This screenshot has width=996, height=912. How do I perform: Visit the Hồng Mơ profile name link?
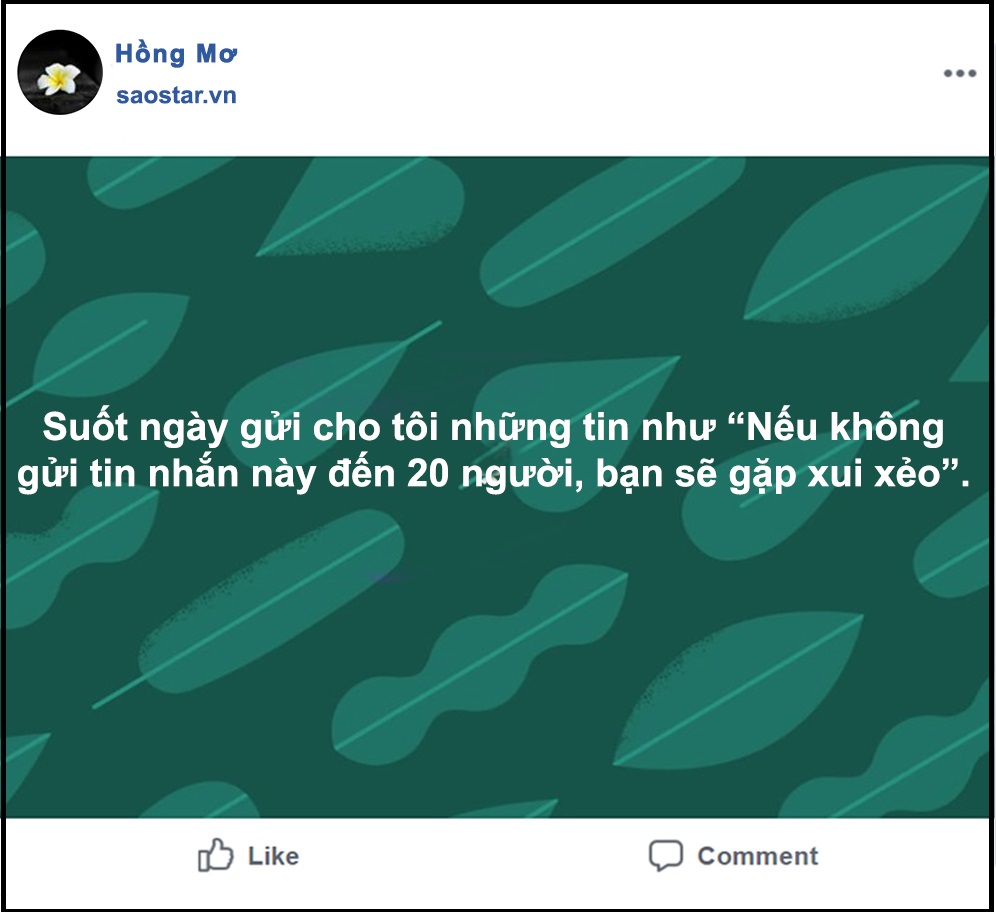[x=176, y=54]
